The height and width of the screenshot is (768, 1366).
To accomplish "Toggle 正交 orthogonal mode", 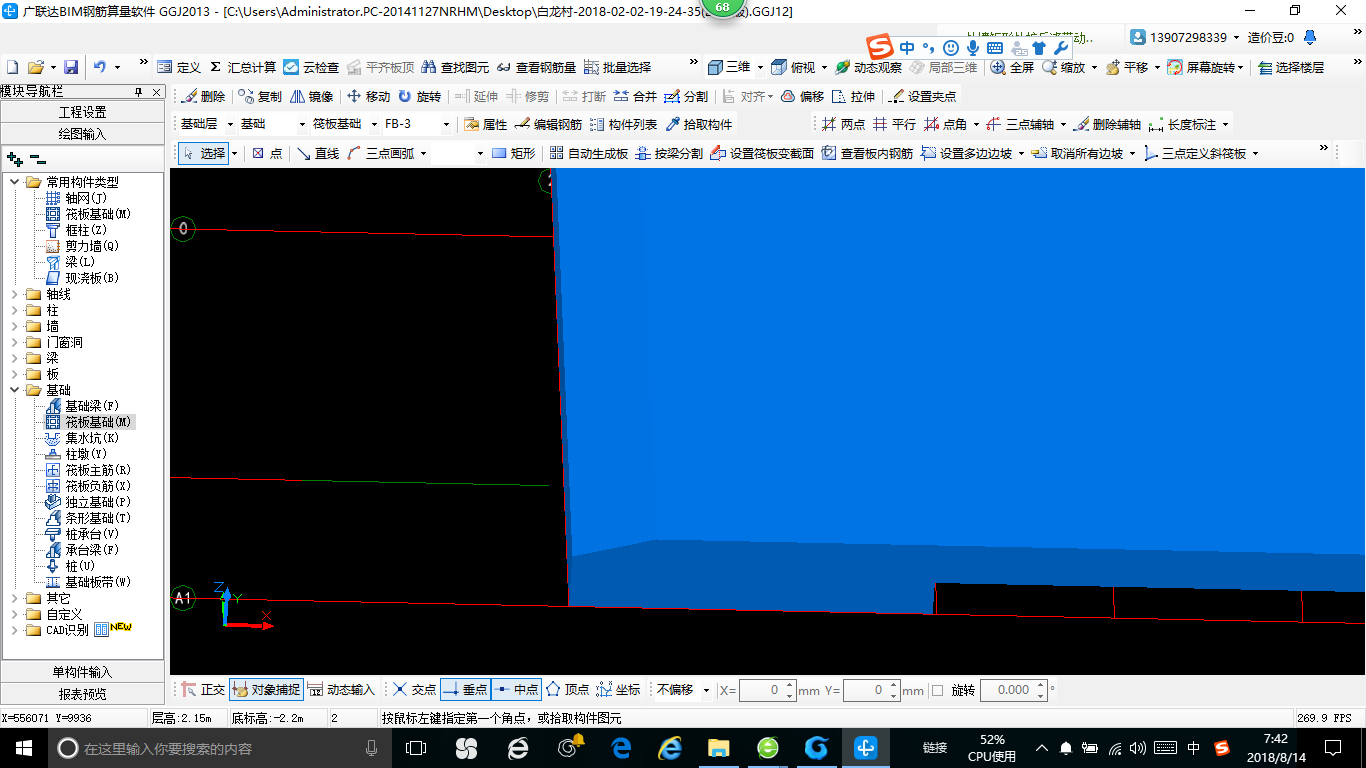I will click(203, 690).
